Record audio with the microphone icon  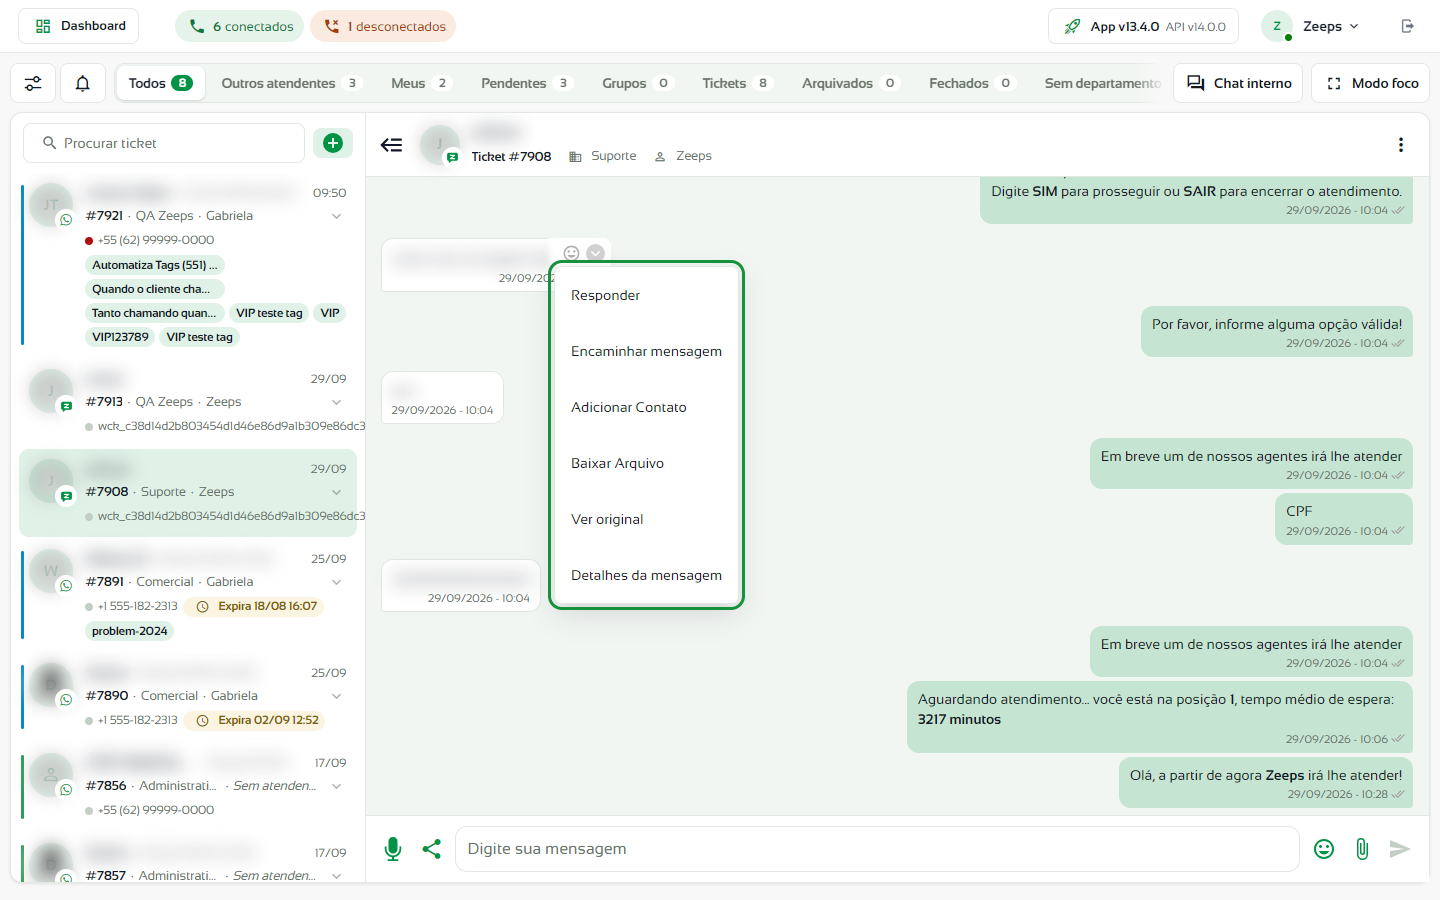pos(393,849)
